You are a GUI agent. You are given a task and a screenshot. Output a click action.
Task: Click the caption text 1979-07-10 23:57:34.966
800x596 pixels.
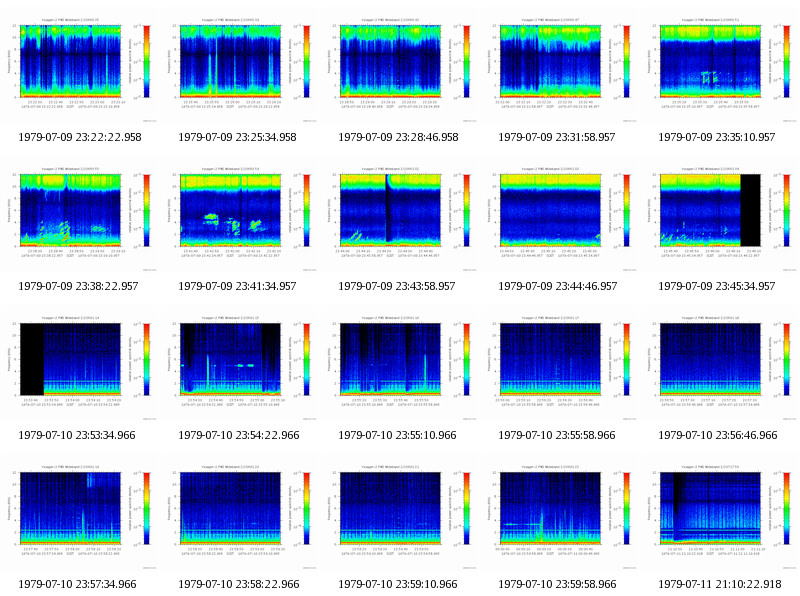pyautogui.click(x=78, y=584)
